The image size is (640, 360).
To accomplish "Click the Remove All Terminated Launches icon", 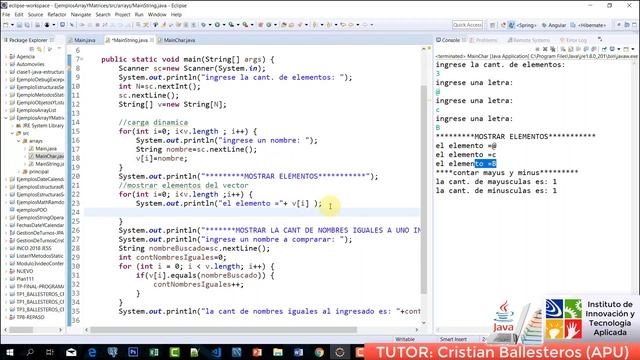I will point(553,49).
